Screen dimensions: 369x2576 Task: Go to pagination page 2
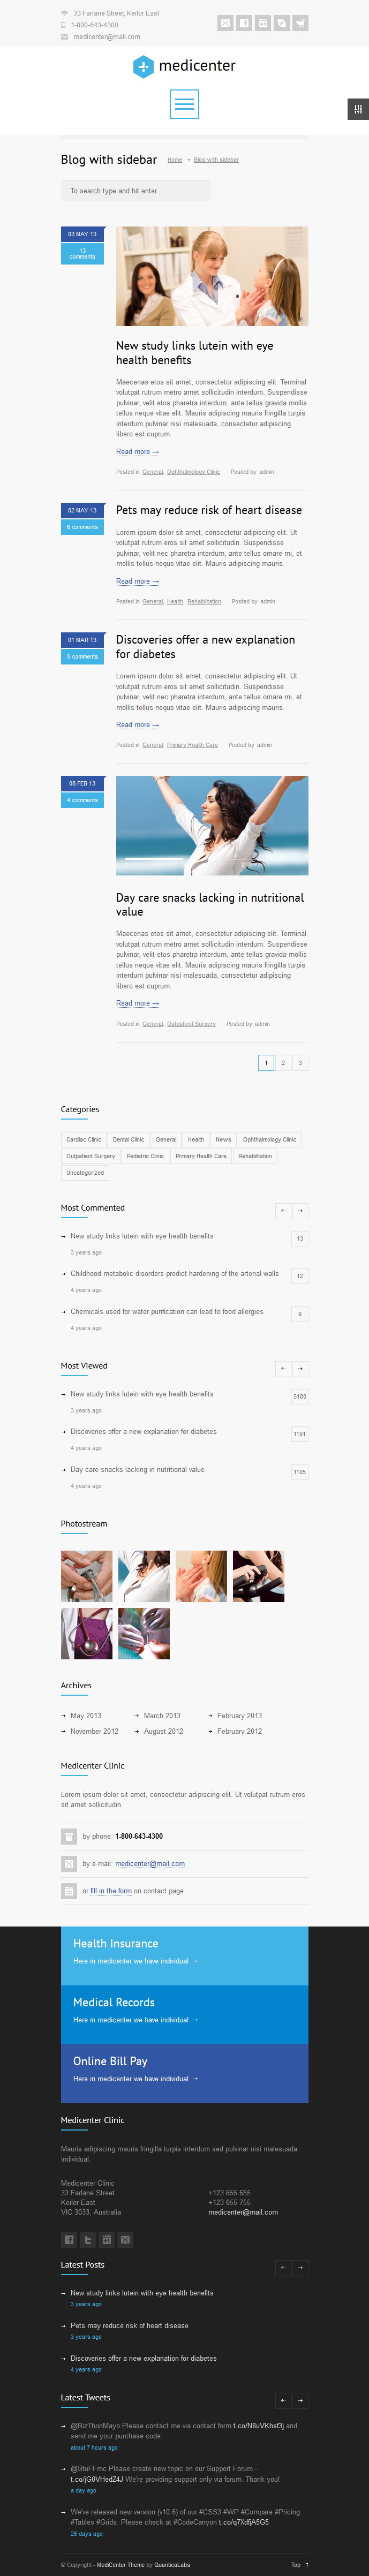283,1063
